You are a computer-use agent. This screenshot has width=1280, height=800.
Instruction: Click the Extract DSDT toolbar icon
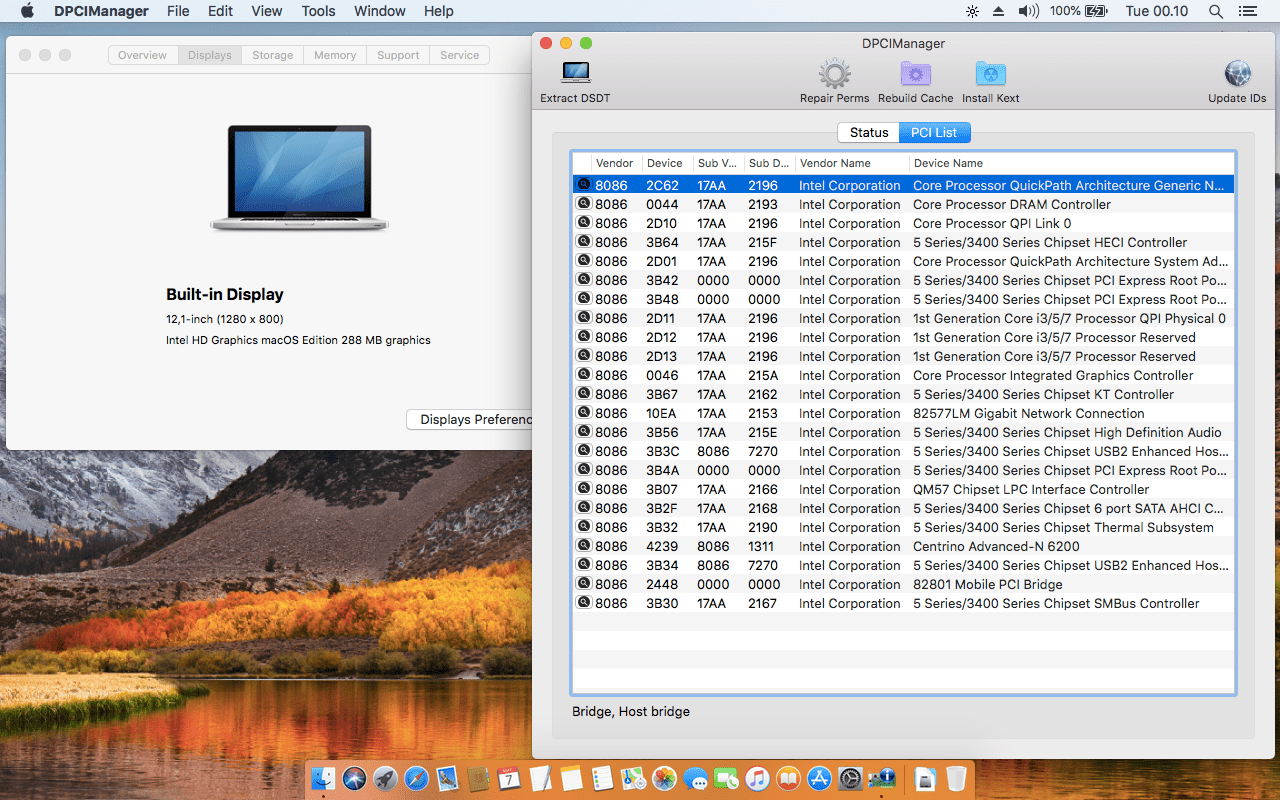click(575, 73)
